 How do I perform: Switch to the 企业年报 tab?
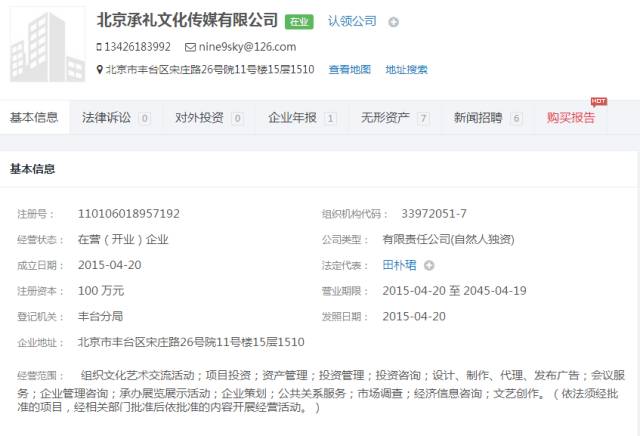(302, 118)
